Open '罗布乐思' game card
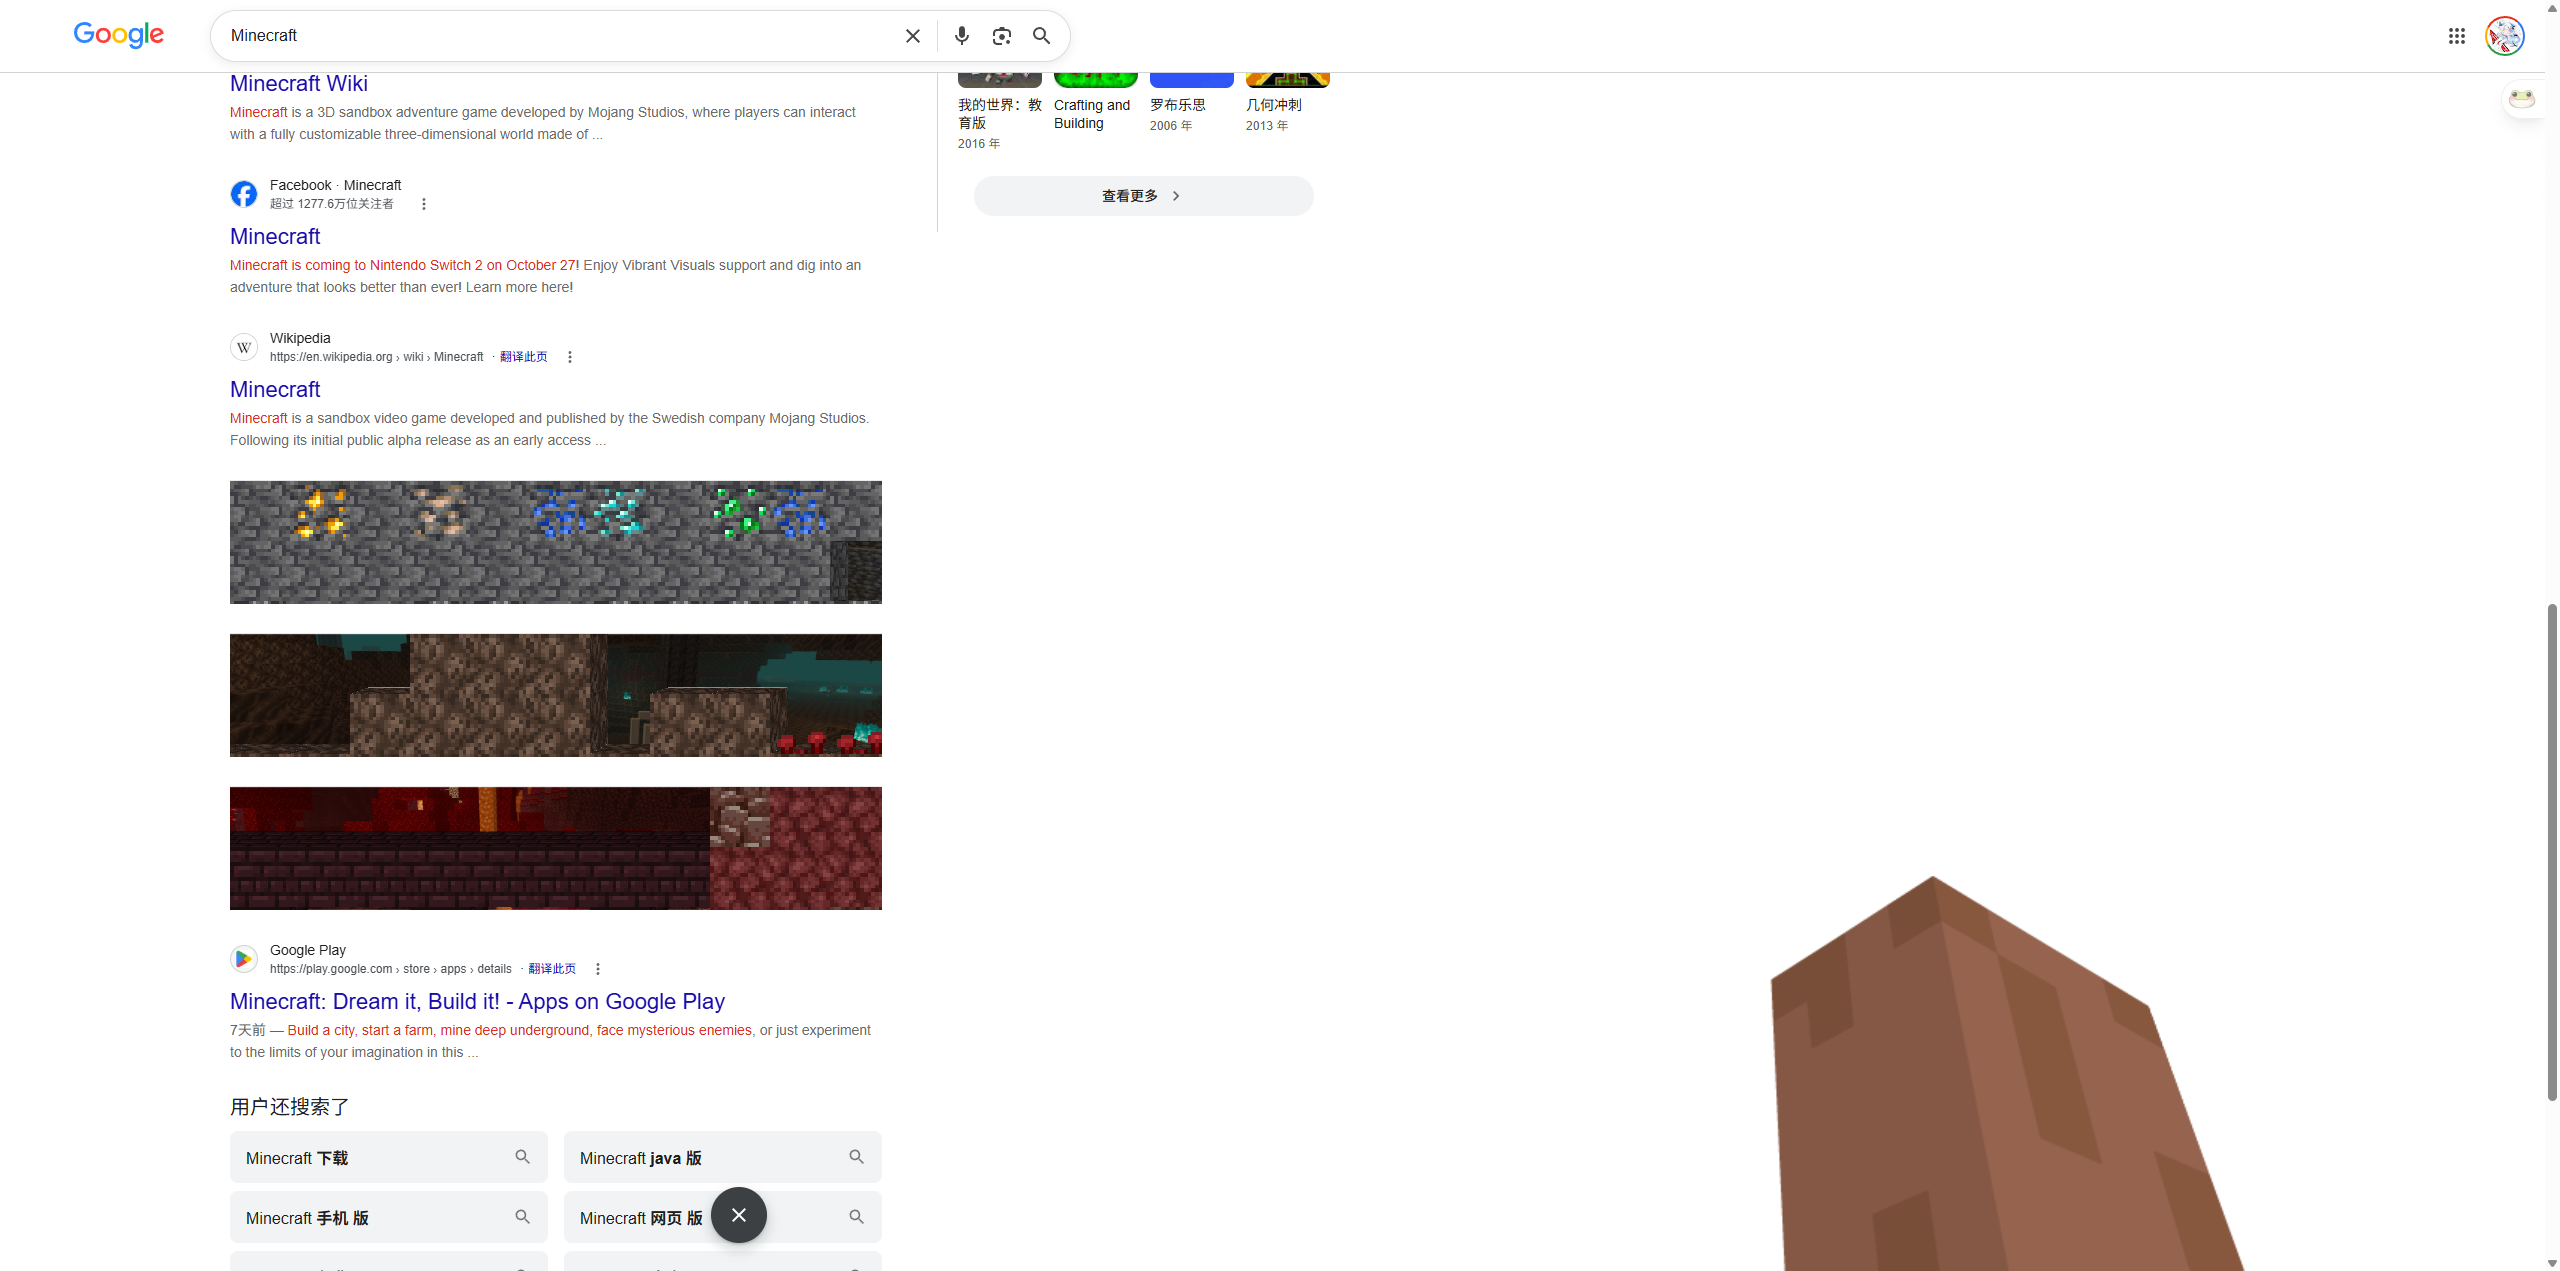The image size is (2560, 1271). coord(1192,103)
